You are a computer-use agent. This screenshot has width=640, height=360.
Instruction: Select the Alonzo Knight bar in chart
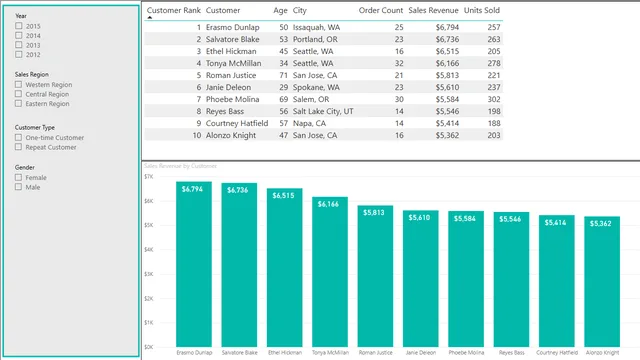point(602,282)
